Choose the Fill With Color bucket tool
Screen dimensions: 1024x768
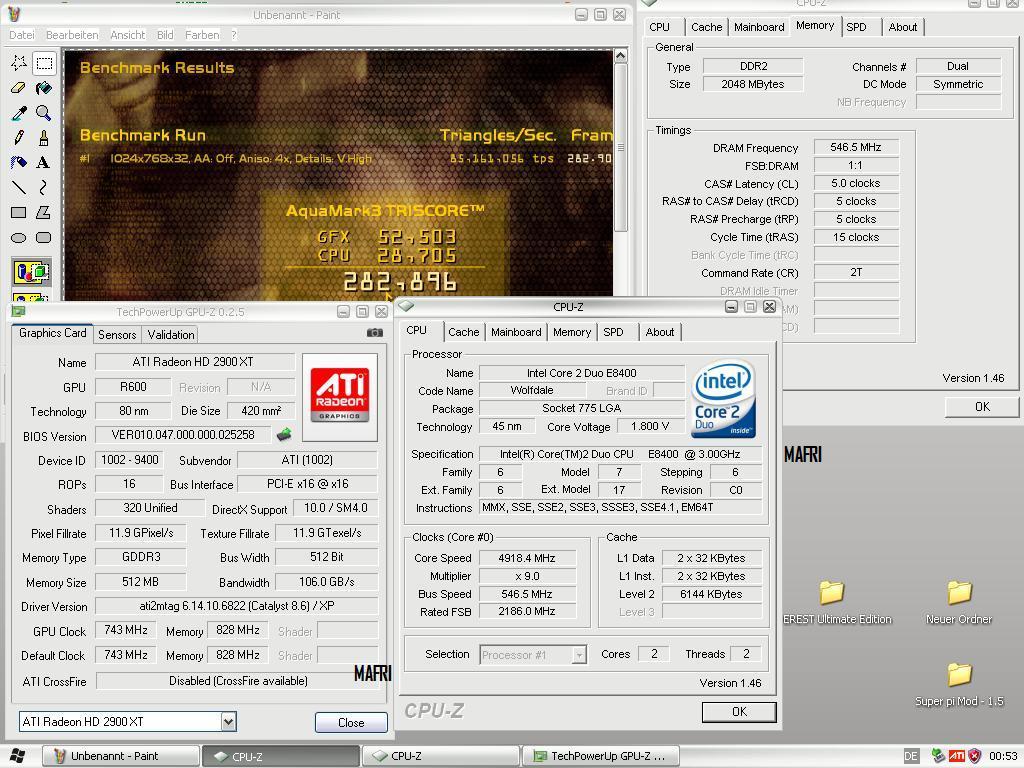pyautogui.click(x=44, y=88)
